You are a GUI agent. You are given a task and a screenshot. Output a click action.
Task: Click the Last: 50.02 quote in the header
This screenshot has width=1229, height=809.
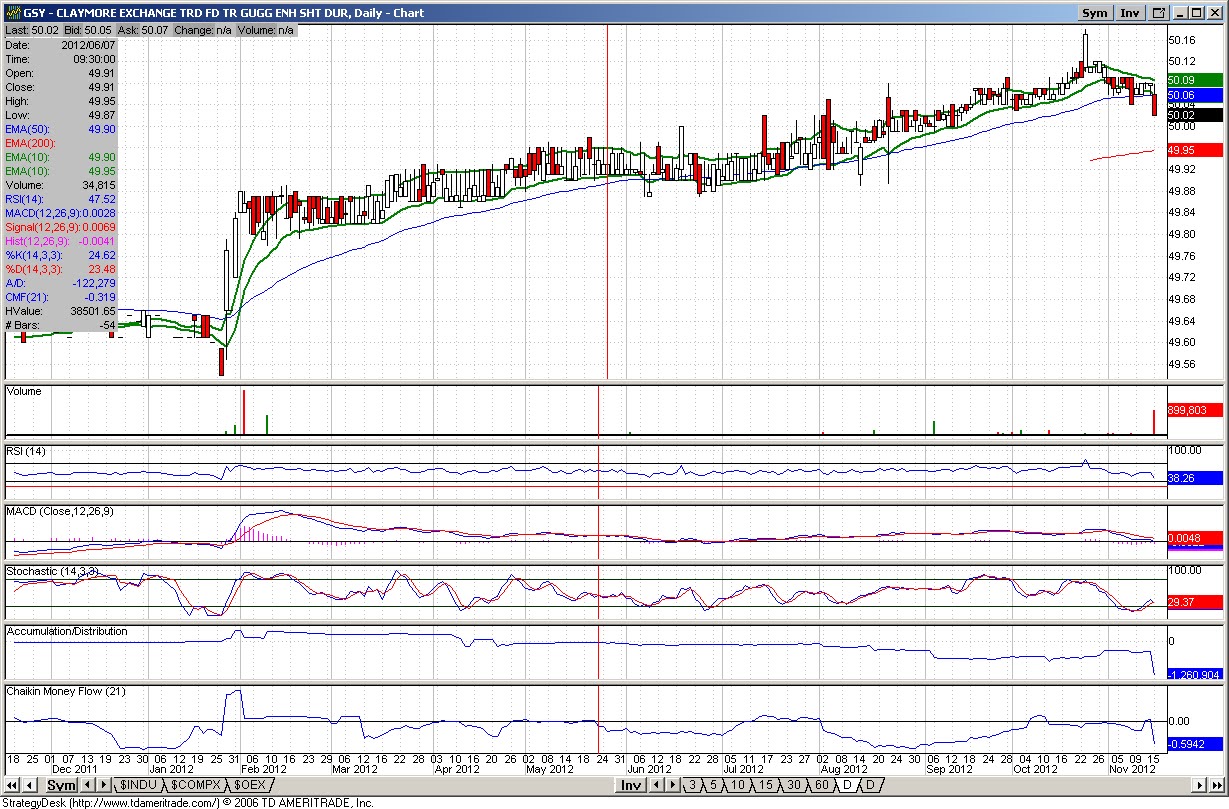coord(33,31)
